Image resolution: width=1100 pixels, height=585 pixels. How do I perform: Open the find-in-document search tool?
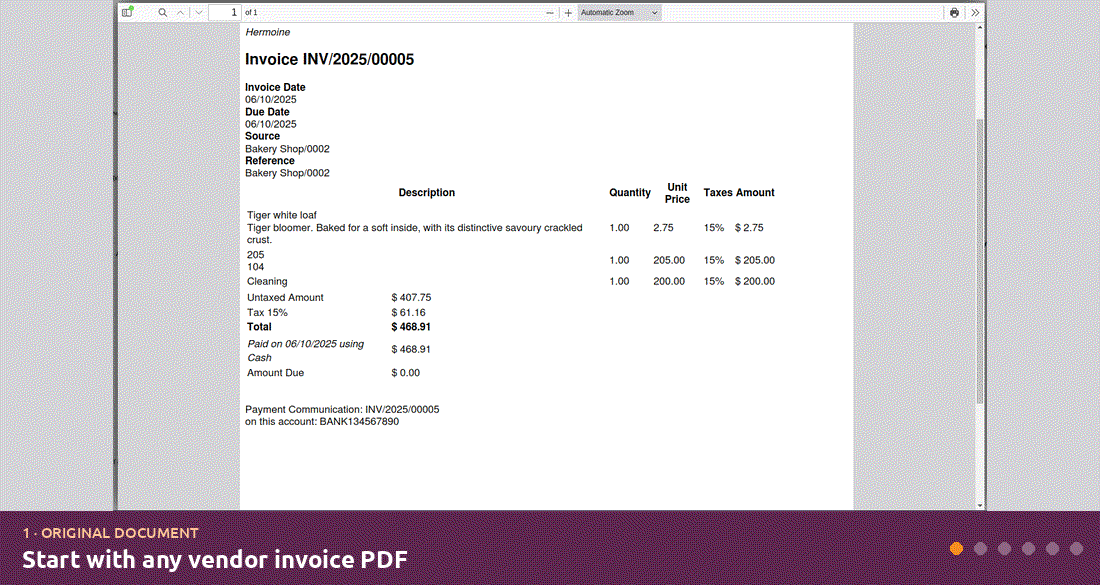163,13
